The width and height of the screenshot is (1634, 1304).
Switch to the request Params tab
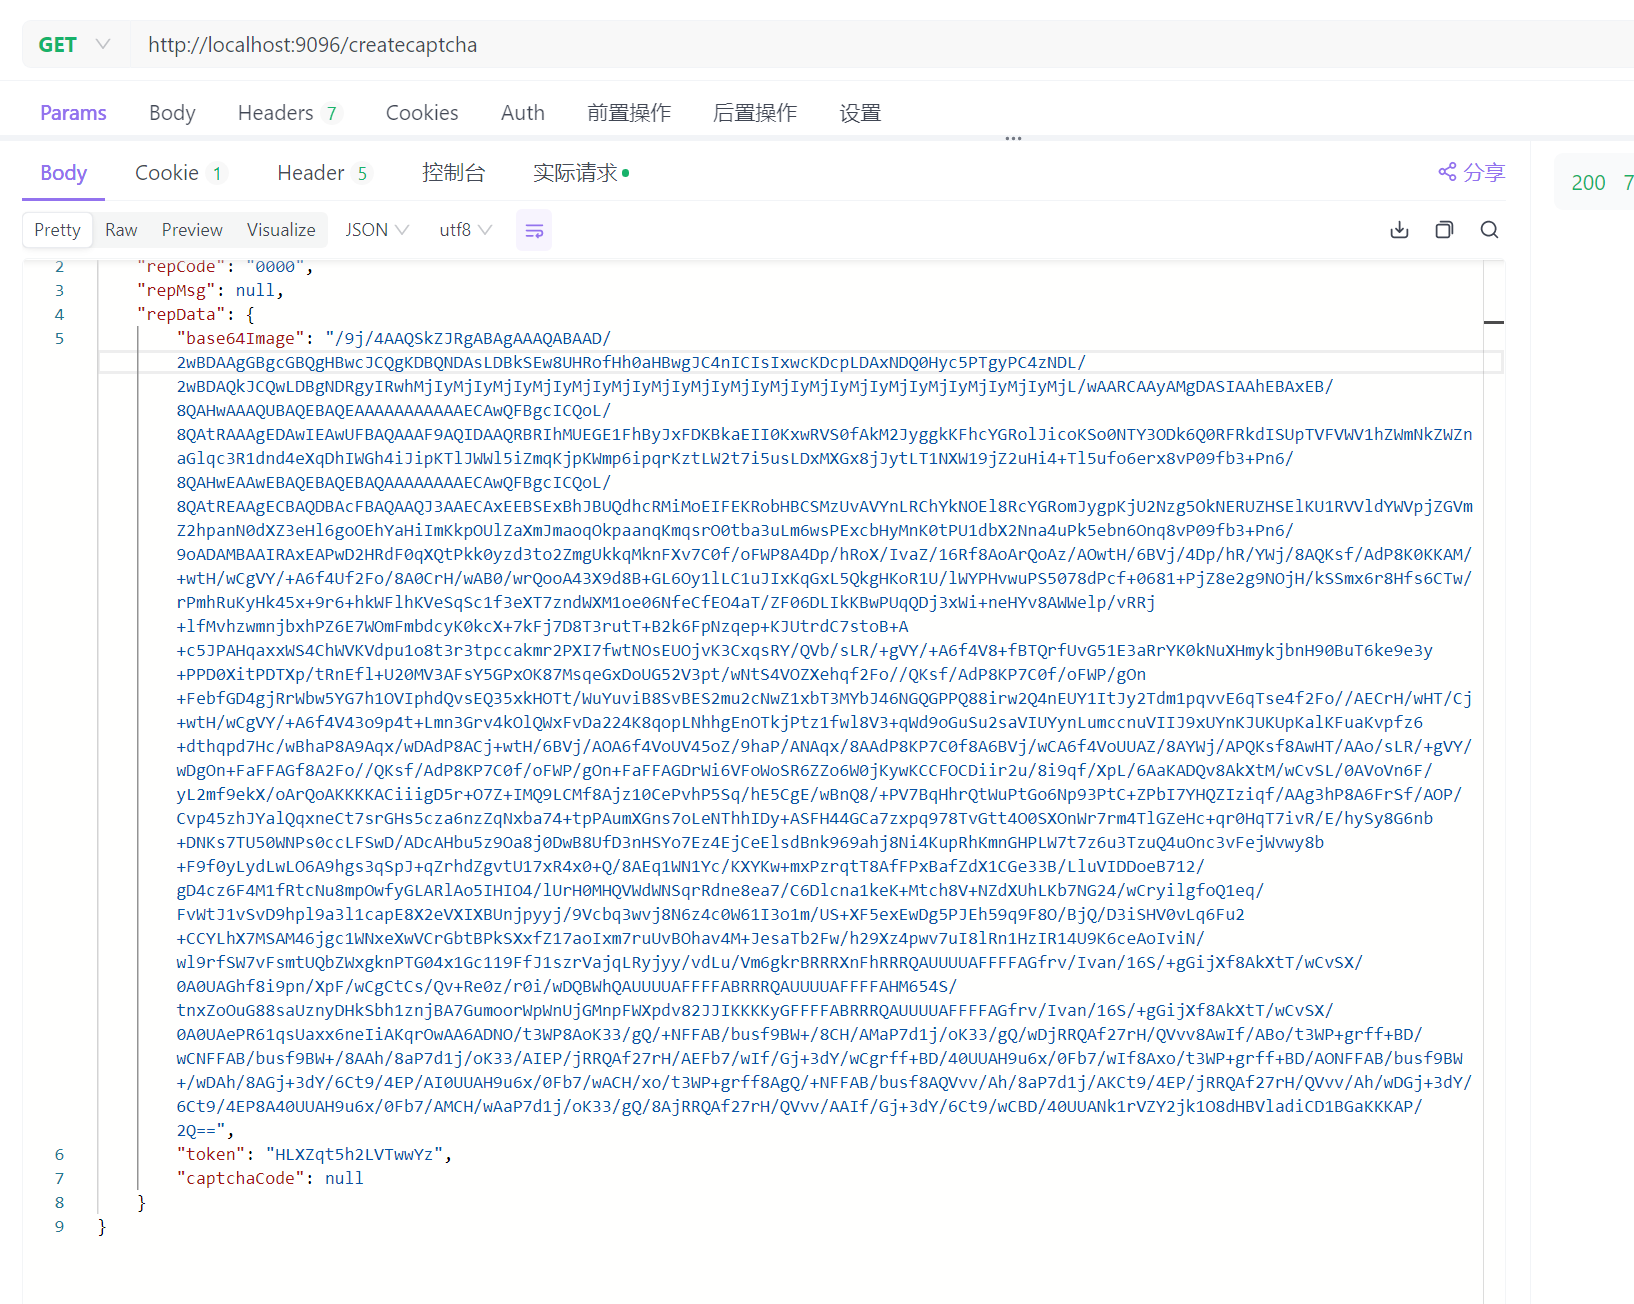pyautogui.click(x=73, y=113)
